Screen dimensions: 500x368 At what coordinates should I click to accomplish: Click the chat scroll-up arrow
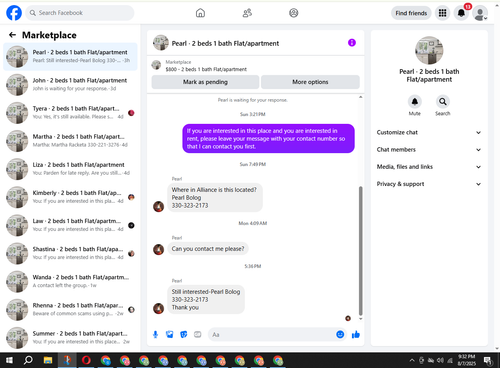360,97
